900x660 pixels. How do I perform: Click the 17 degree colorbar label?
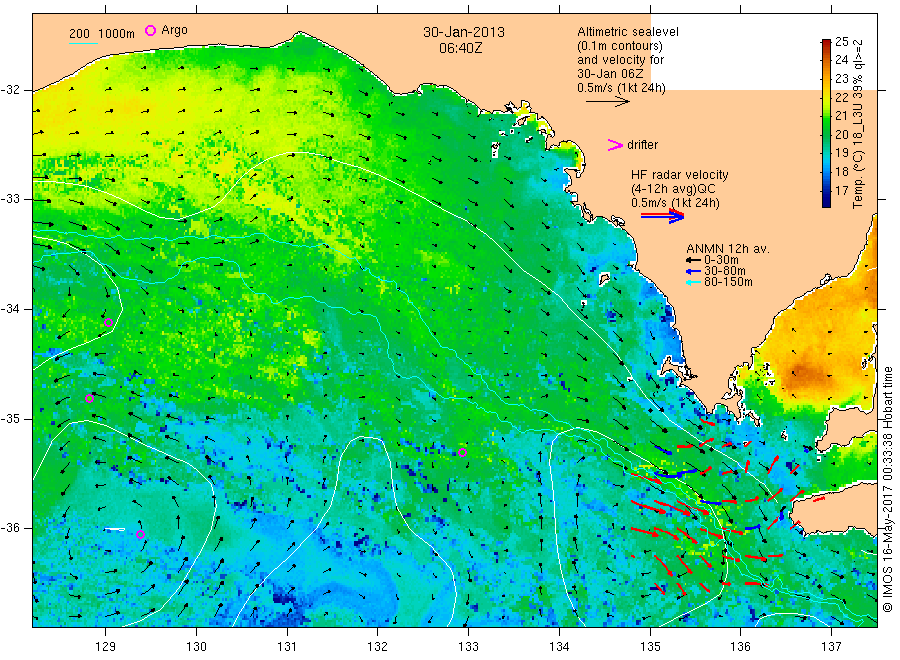coord(841,191)
